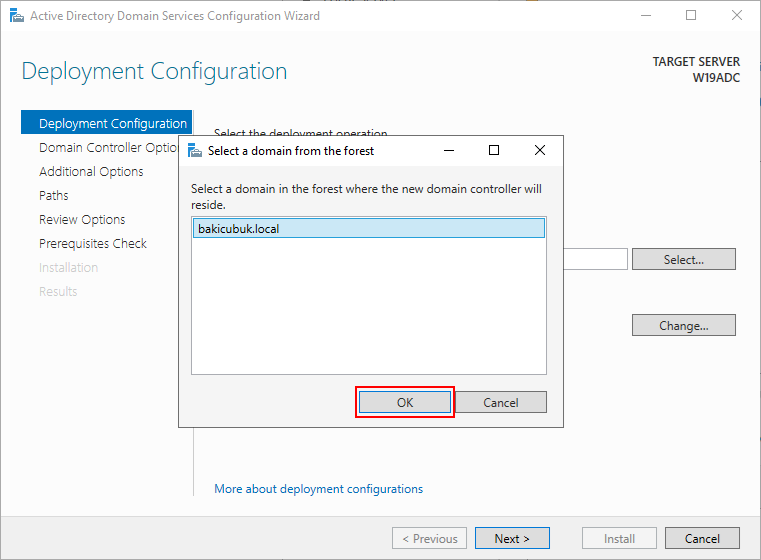
Task: Minimize the Select a domain dialog
Action: [x=449, y=150]
